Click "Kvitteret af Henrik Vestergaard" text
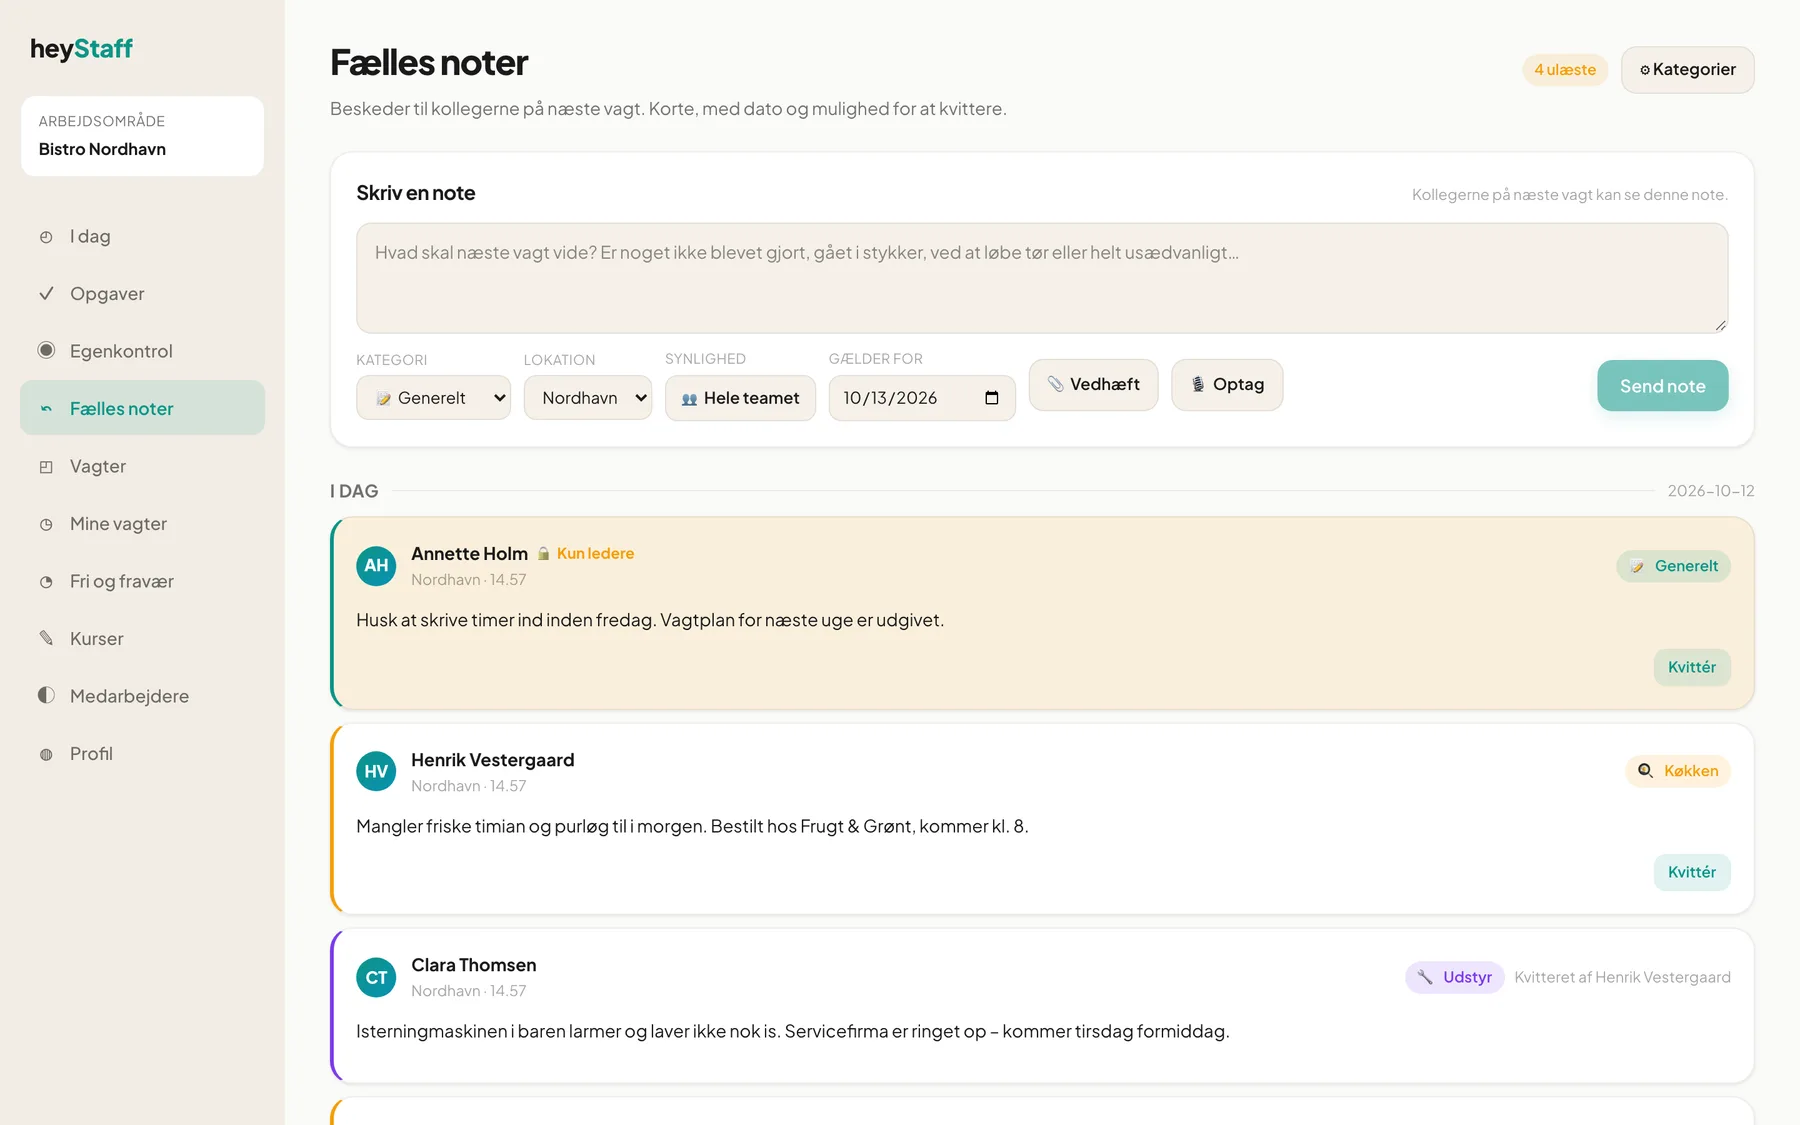The width and height of the screenshot is (1800, 1125). (1622, 977)
